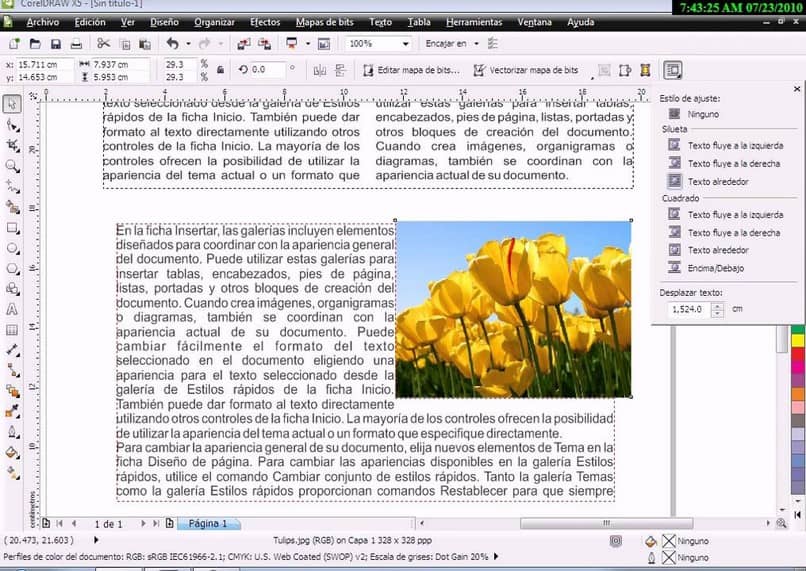
Task: Open the 100% zoom level dropdown
Action: point(404,44)
